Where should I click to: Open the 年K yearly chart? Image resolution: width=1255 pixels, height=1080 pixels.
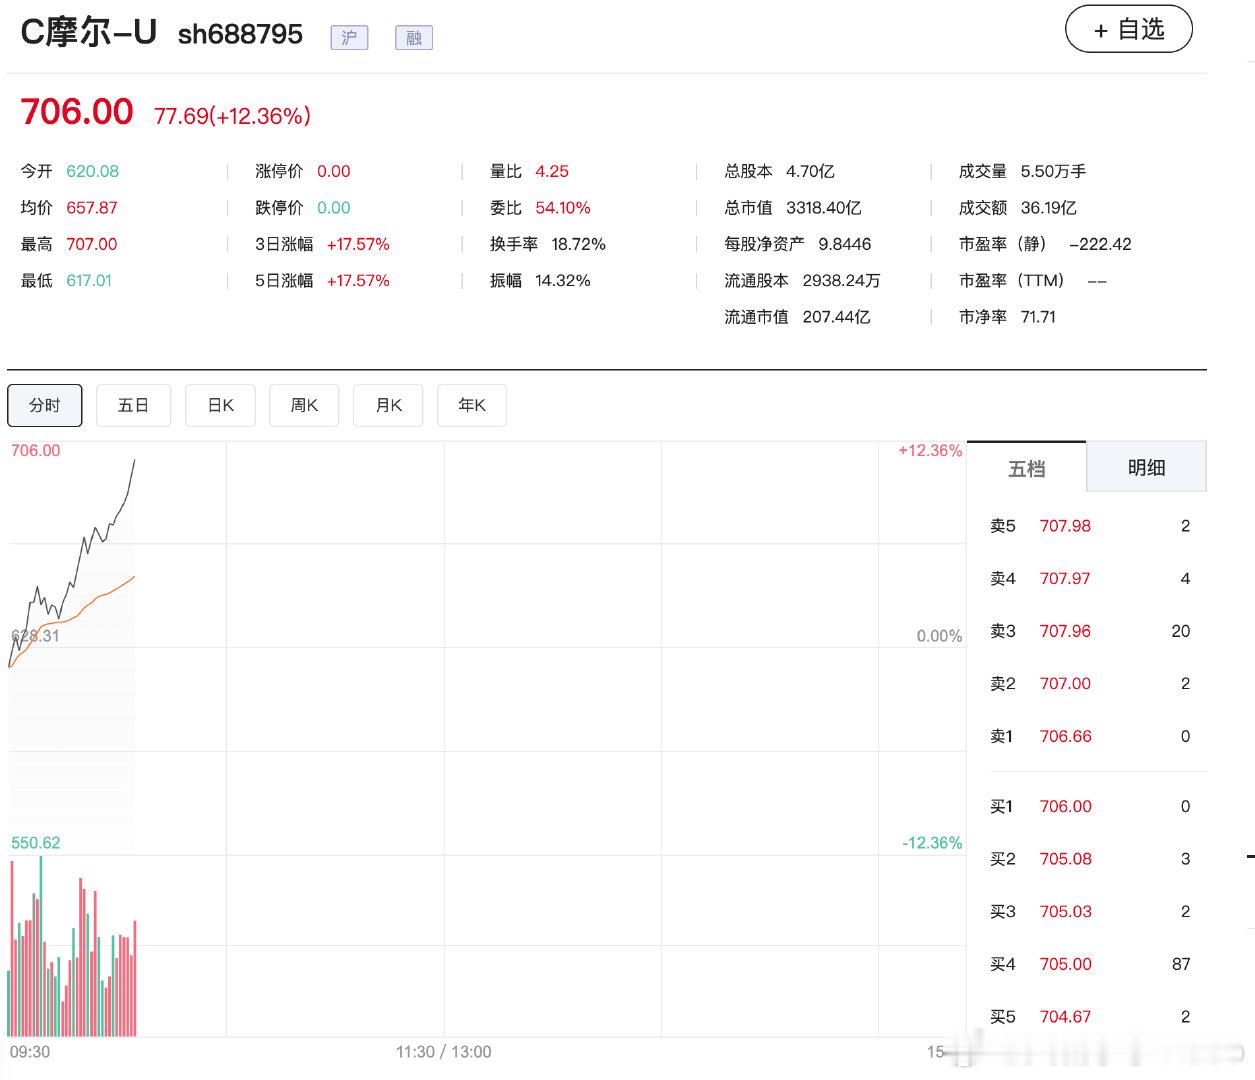click(x=471, y=405)
